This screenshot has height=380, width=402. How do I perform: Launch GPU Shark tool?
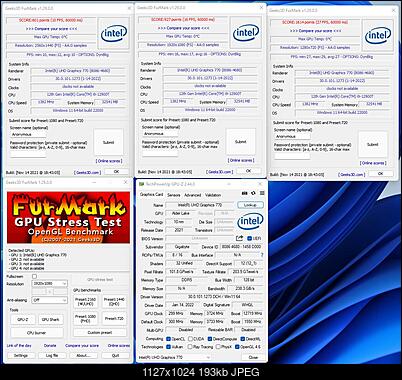point(51,319)
